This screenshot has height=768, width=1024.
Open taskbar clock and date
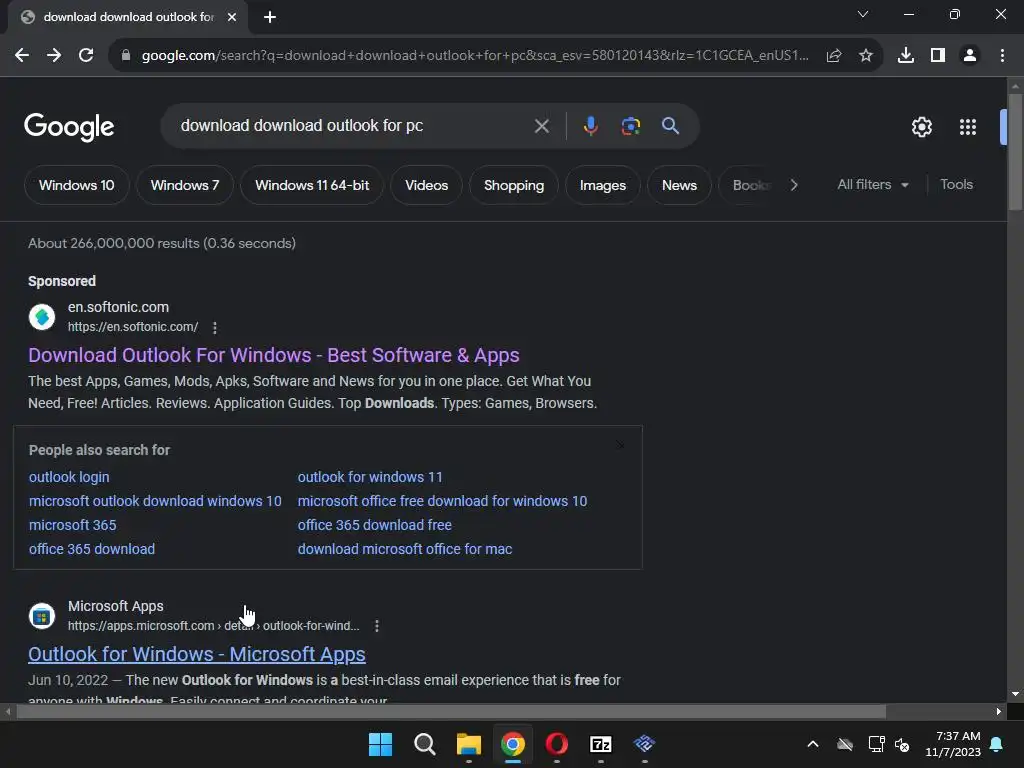tap(953, 744)
